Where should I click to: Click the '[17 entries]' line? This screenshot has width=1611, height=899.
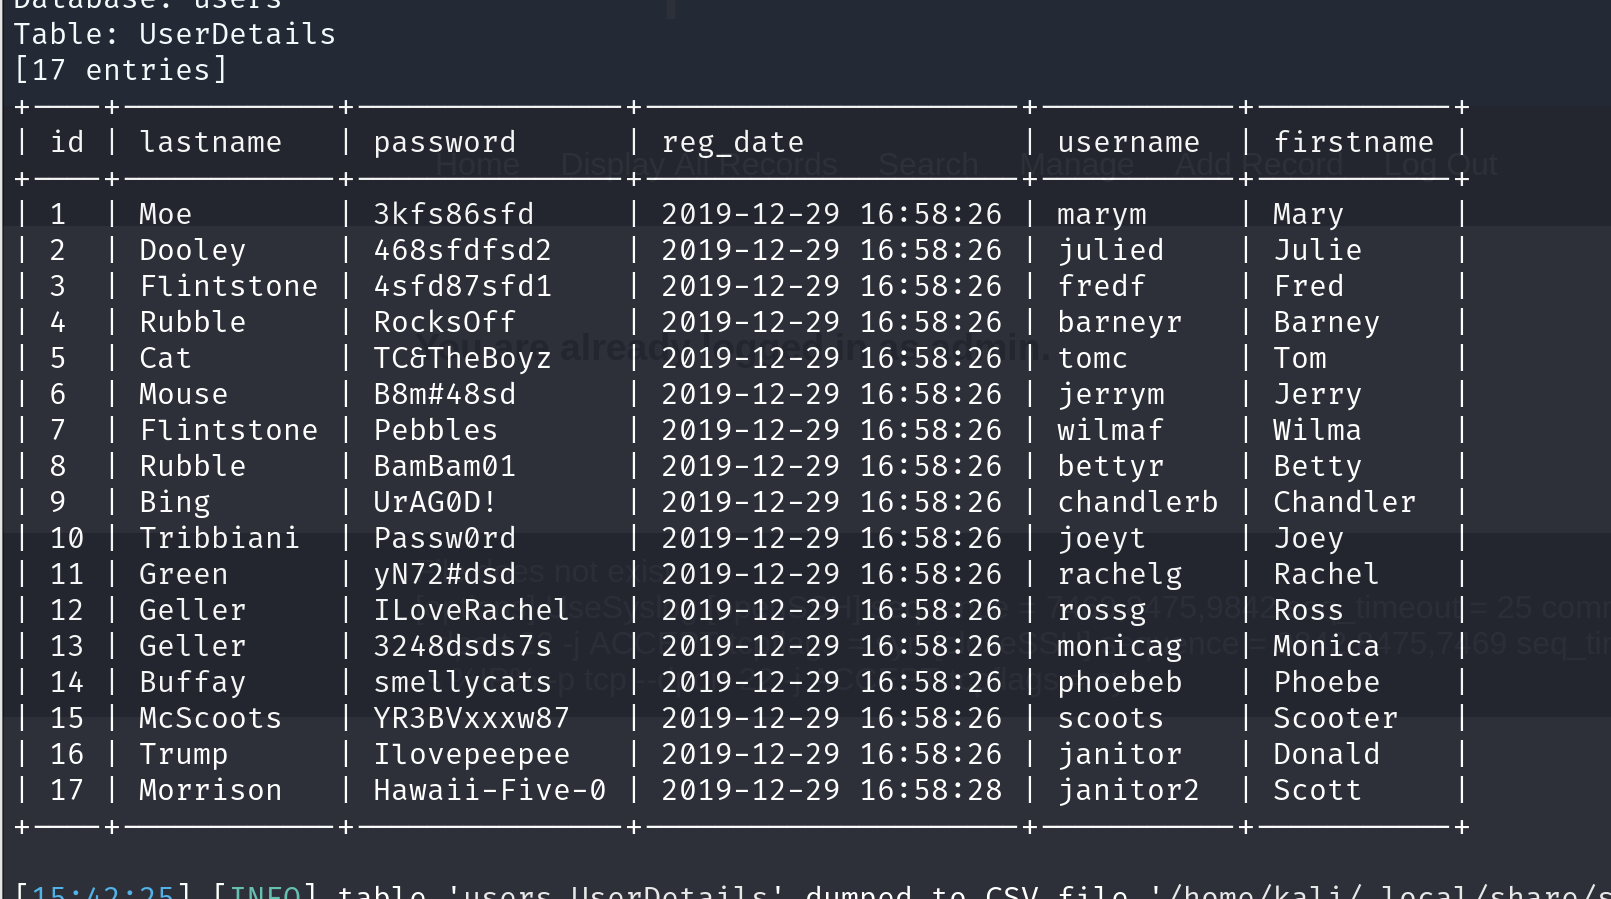pyautogui.click(x=121, y=70)
